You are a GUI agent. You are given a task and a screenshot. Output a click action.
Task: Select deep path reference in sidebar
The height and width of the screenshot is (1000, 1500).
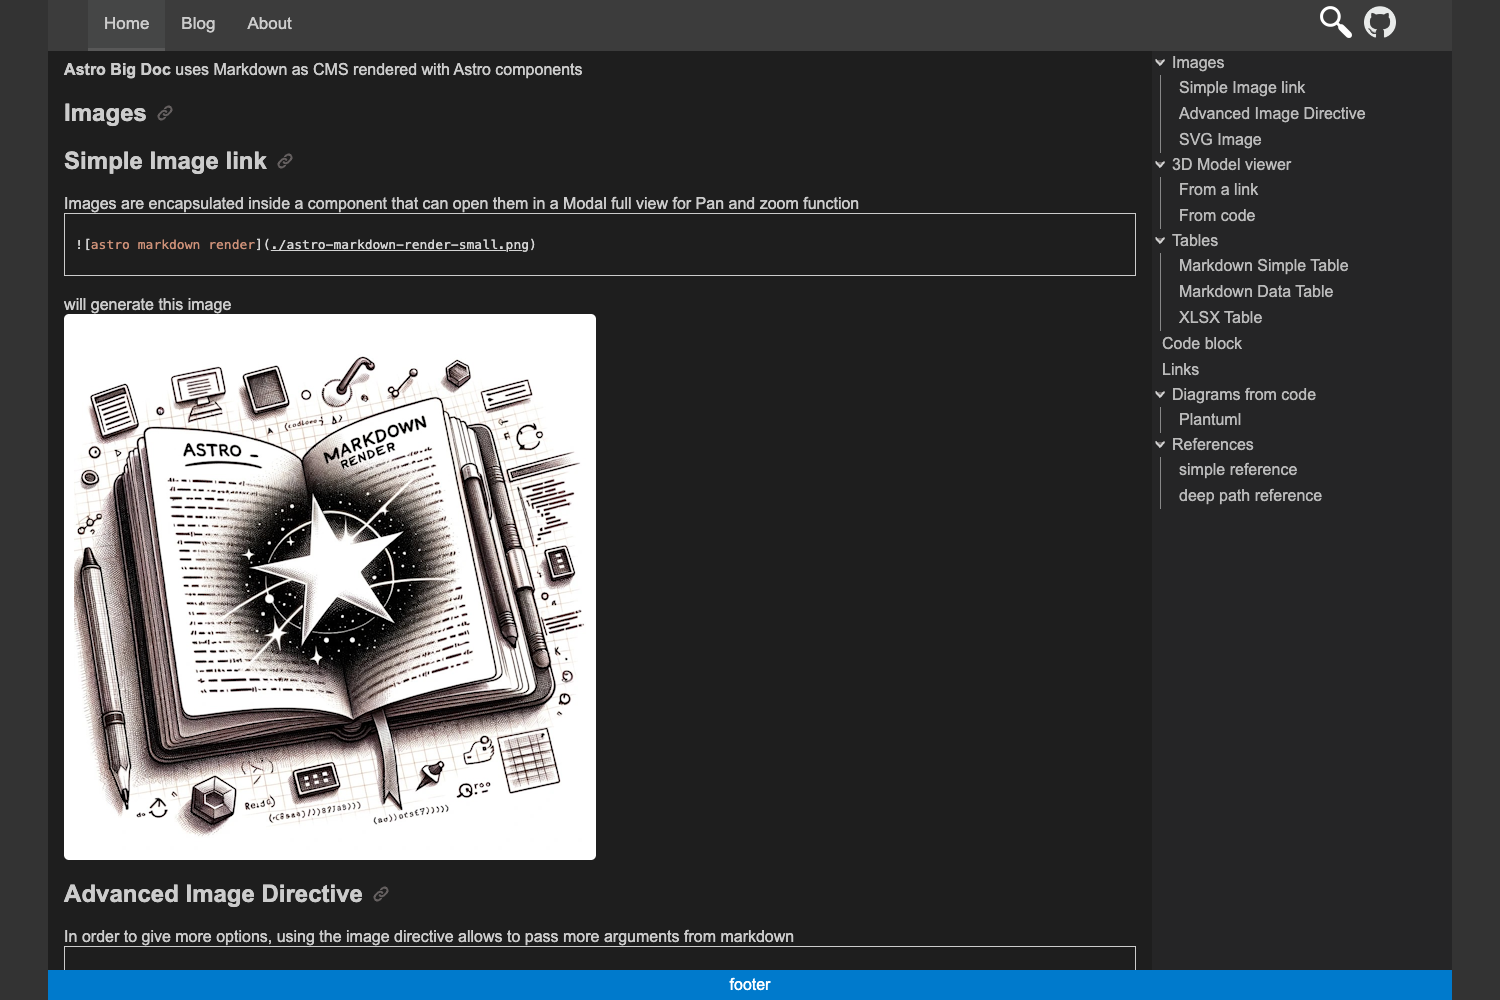click(x=1249, y=495)
